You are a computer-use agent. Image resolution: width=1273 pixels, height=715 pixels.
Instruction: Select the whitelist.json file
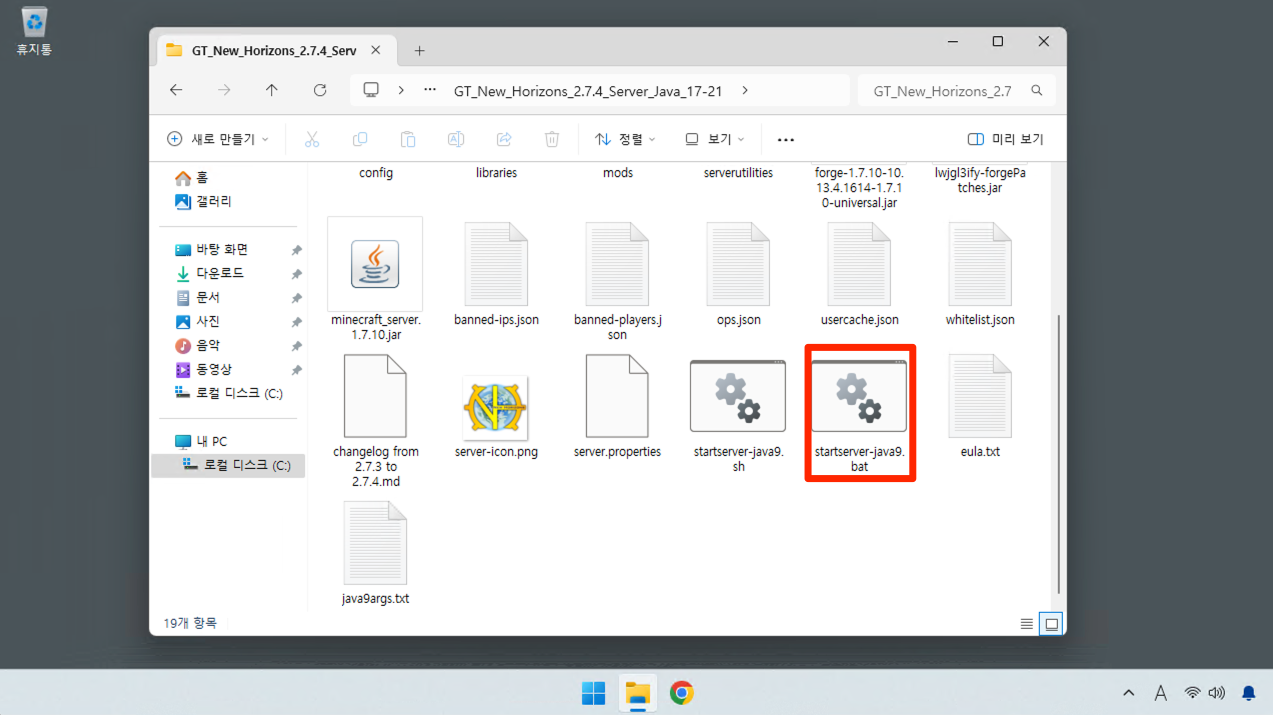pos(980,275)
